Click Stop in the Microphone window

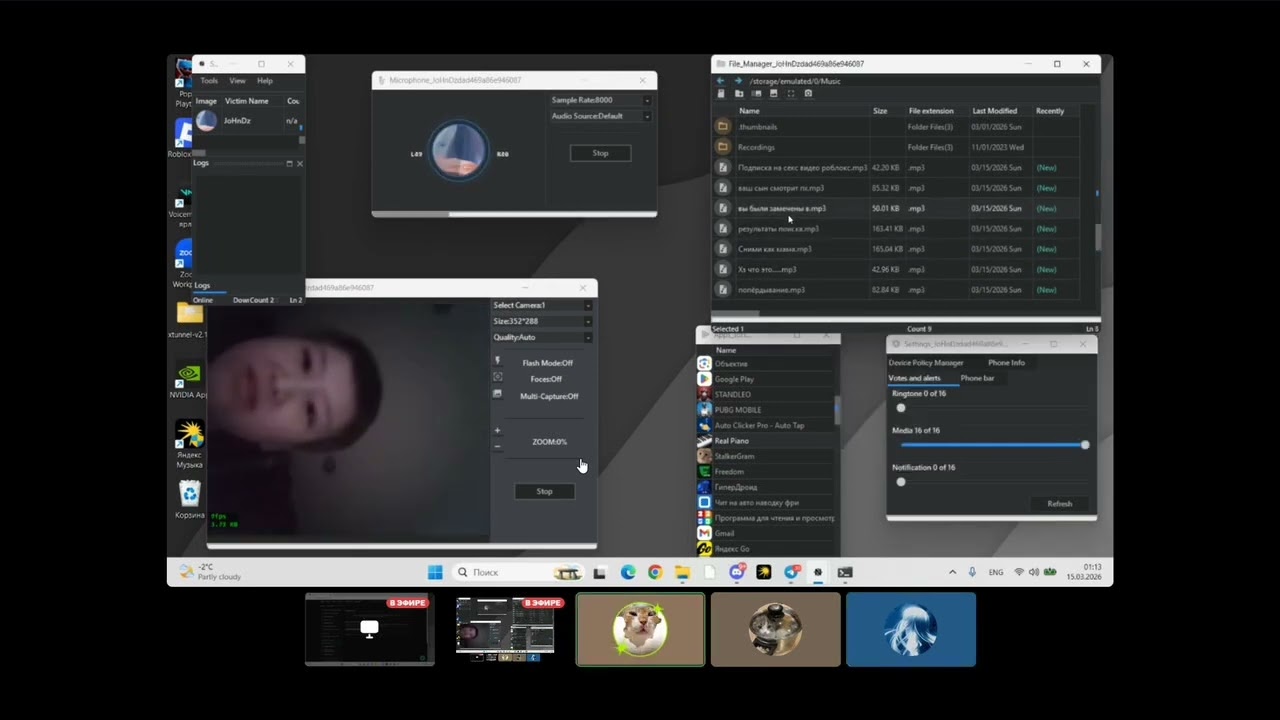(600, 153)
